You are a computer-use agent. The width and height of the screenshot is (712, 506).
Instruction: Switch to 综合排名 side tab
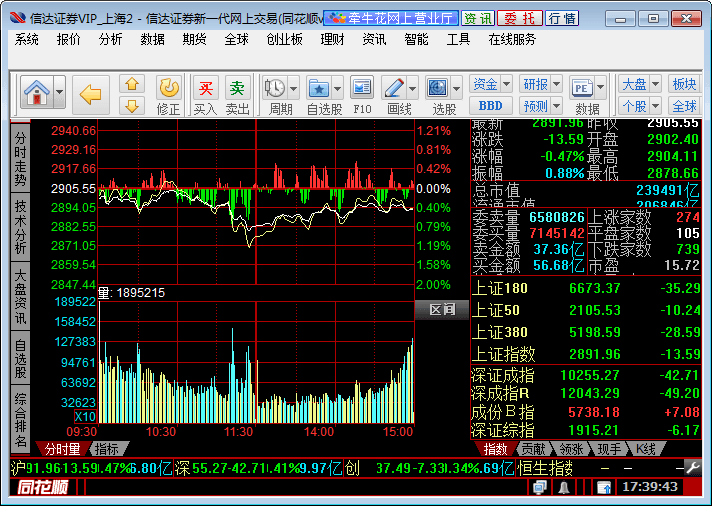[x=20, y=419]
